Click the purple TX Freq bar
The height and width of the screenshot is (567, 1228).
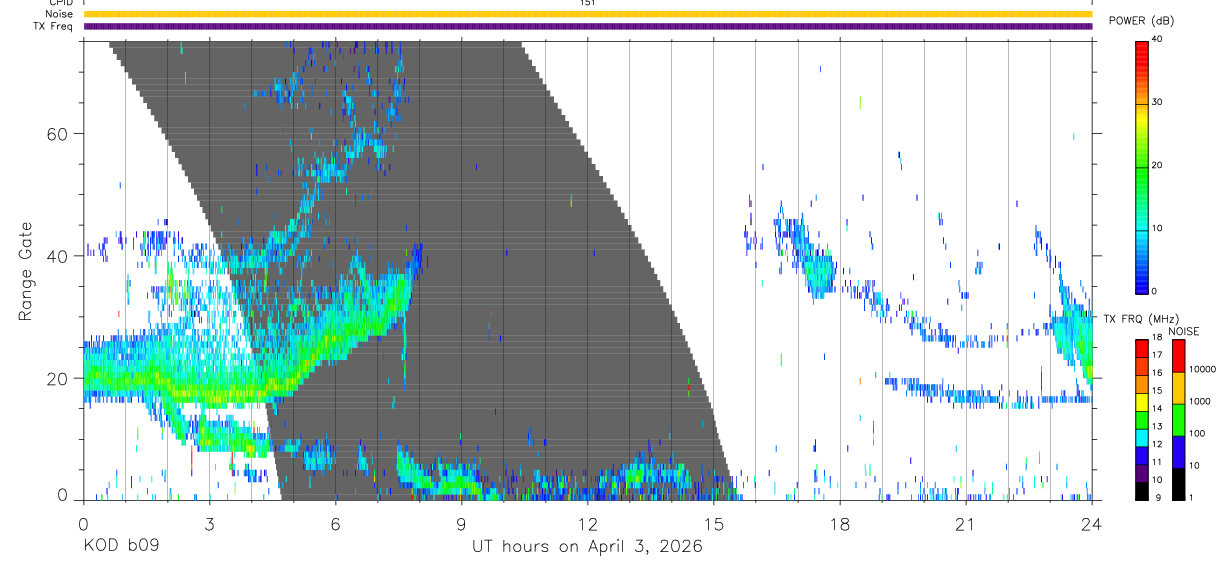coord(587,26)
